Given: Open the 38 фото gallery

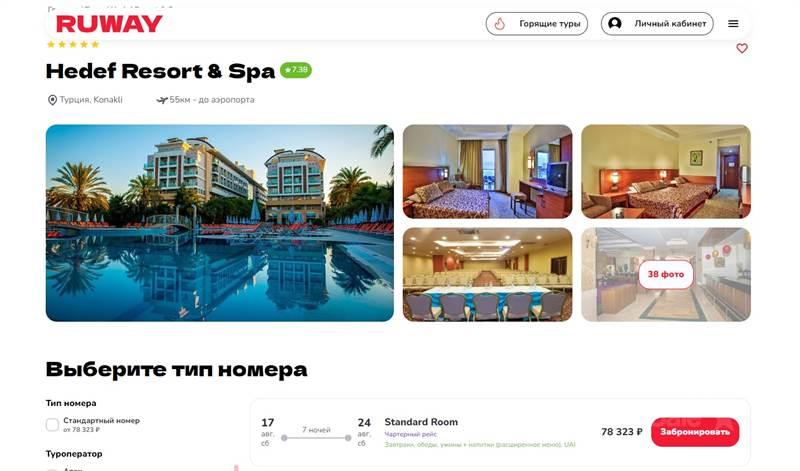Looking at the screenshot, I should (666, 275).
